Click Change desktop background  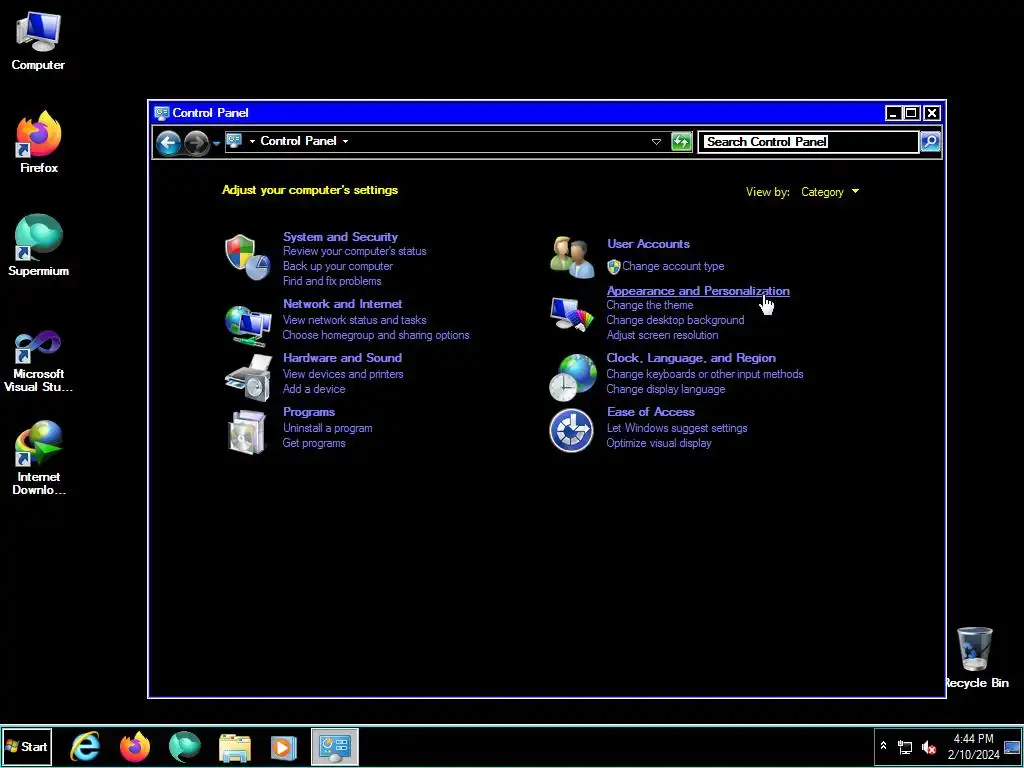pyautogui.click(x=675, y=320)
